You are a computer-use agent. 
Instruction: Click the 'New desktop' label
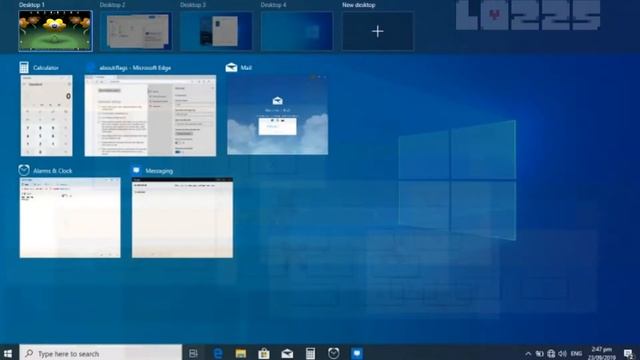[358, 5]
